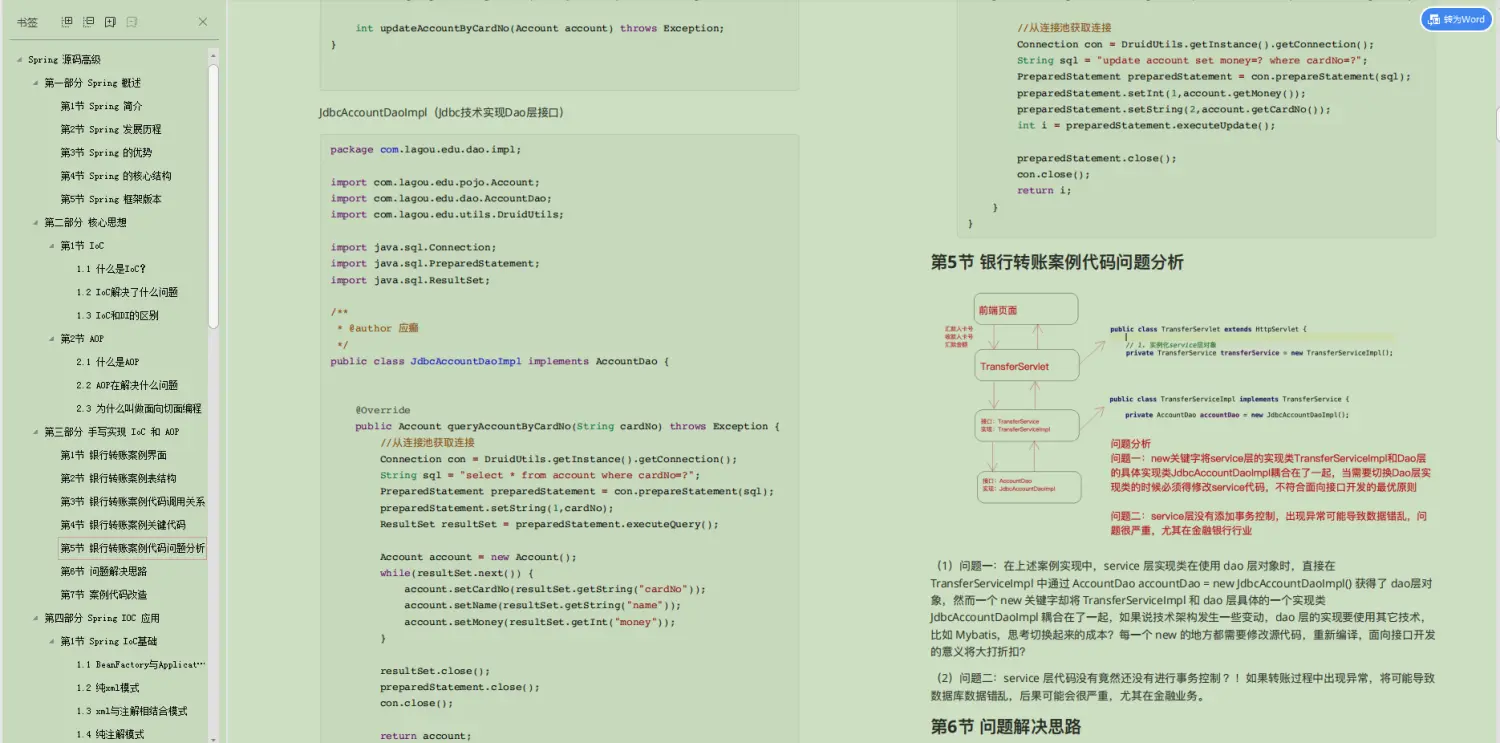The image size is (1500, 743).
Task: Open bookmark 1.4 纯注解模式
Action: pyautogui.click(x=110, y=734)
